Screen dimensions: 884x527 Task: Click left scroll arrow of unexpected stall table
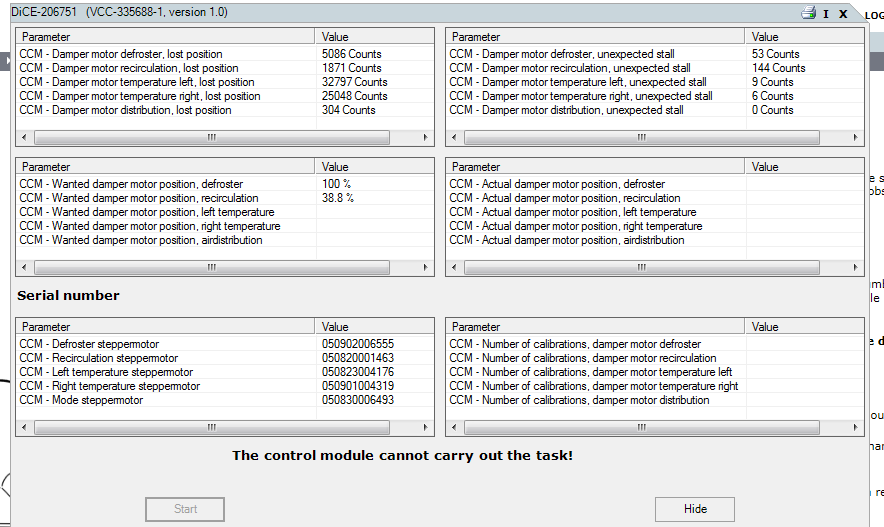pos(454,138)
